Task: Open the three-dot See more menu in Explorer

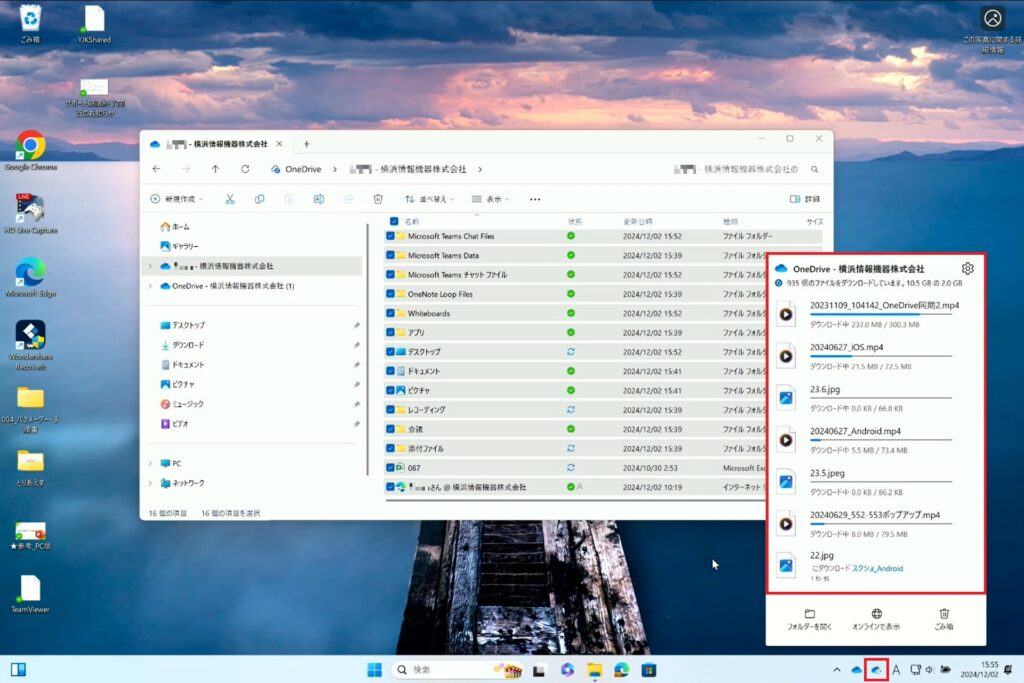Action: point(535,199)
